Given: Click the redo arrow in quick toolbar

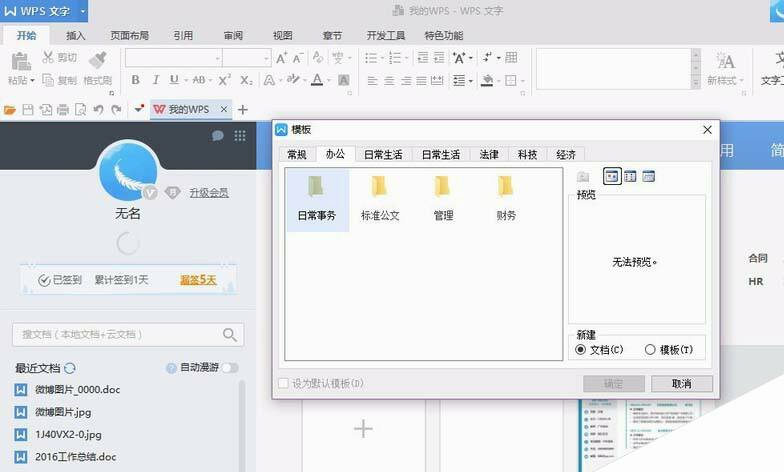Looking at the screenshot, I should (116, 110).
